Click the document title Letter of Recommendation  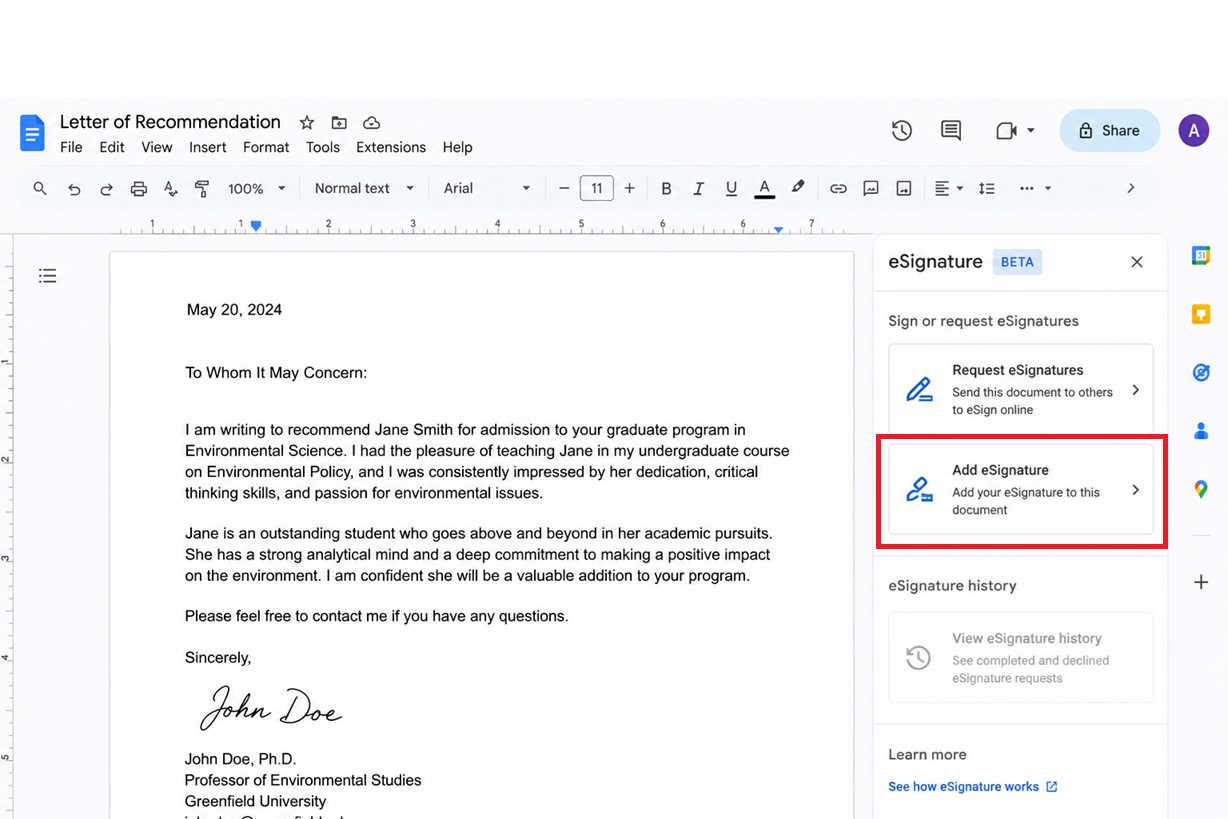coord(170,122)
